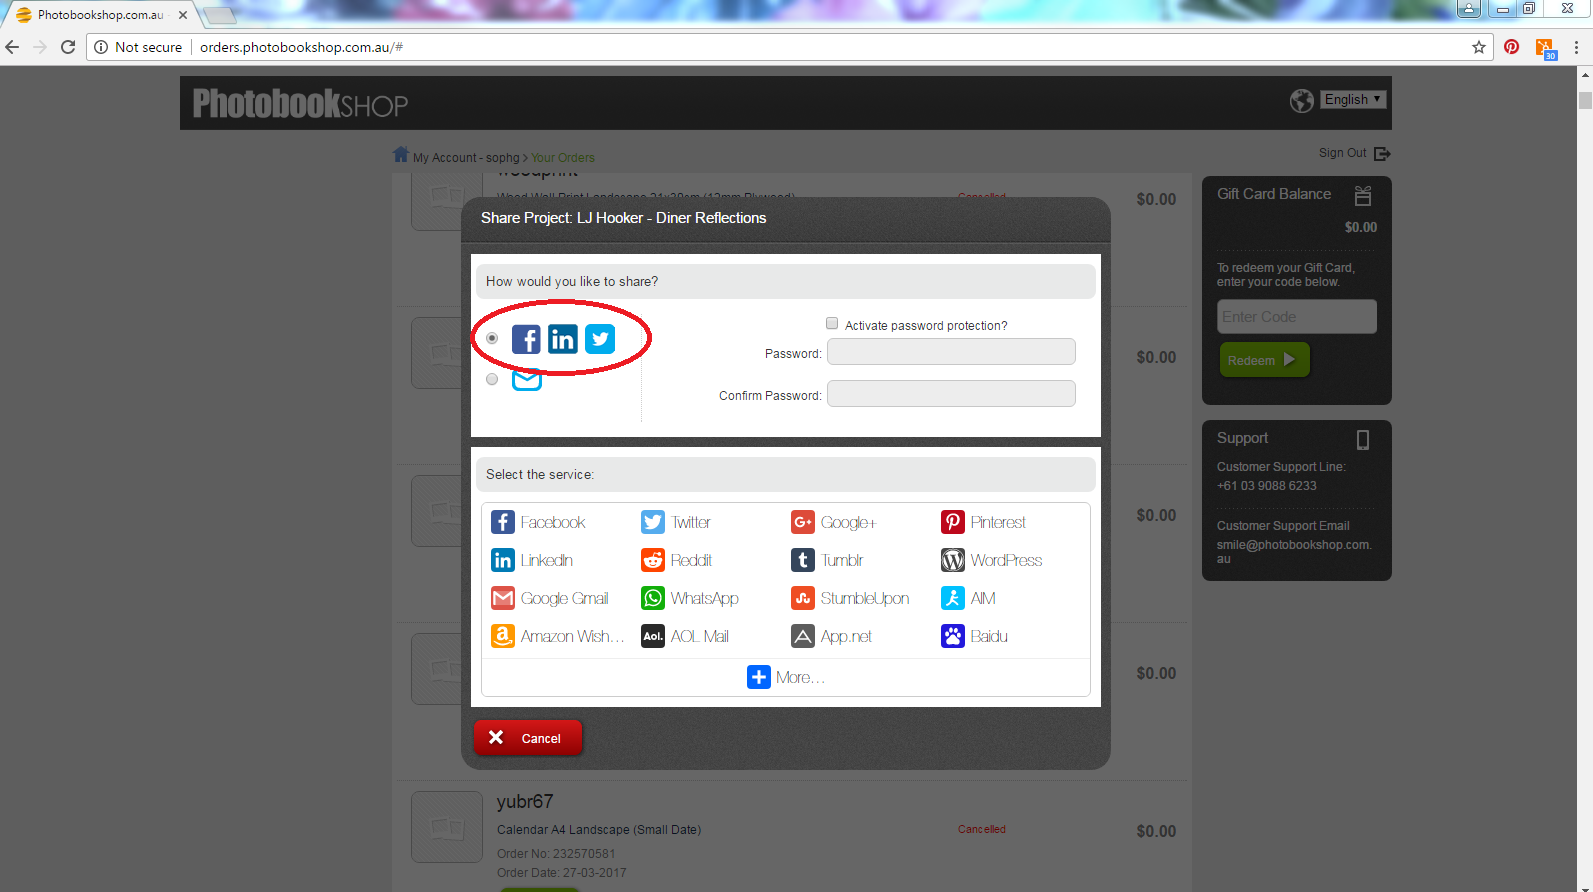Open More sharing services
Viewport: 1593px width, 892px height.
(x=785, y=677)
